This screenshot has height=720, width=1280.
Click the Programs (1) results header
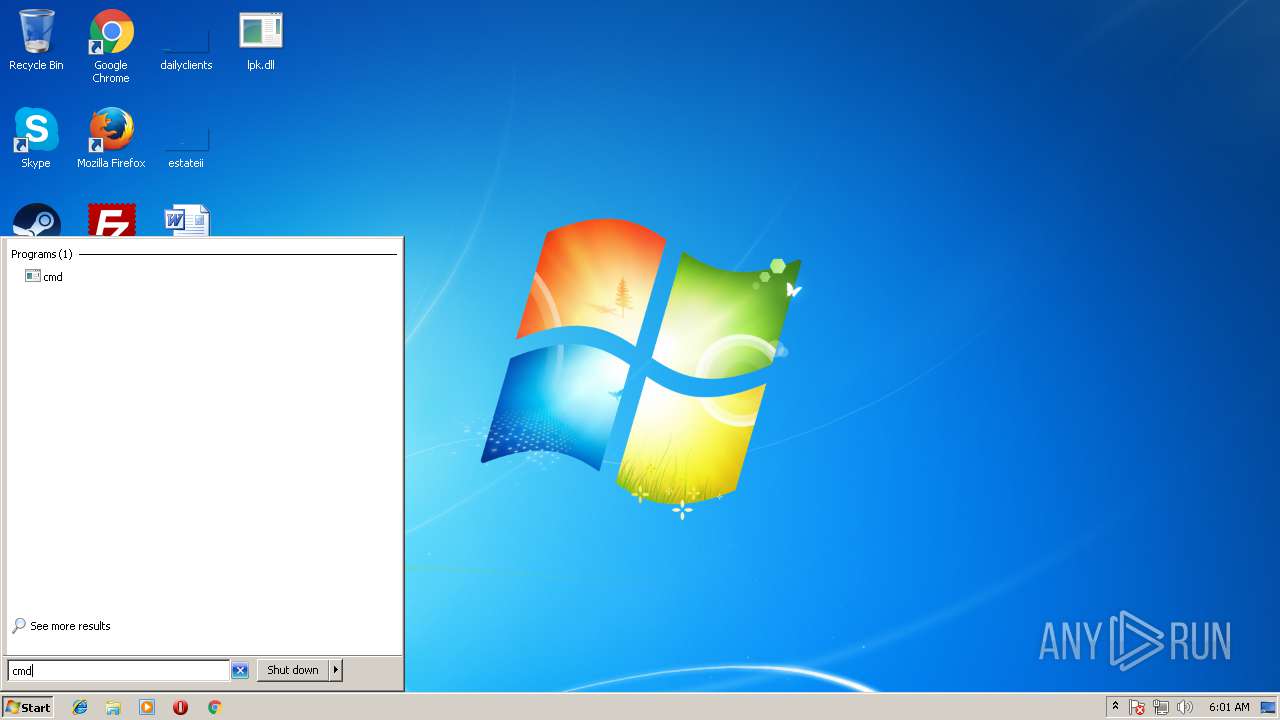coord(42,254)
